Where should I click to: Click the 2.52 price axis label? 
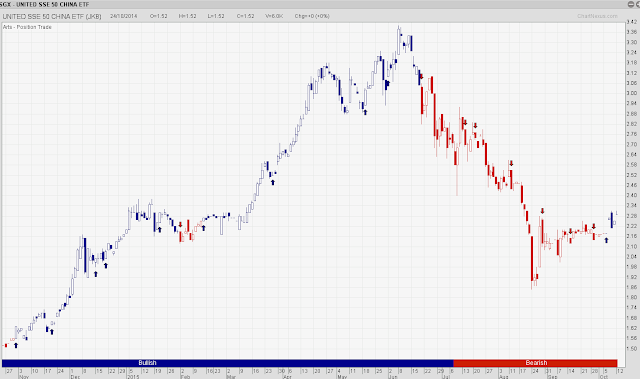631,175
